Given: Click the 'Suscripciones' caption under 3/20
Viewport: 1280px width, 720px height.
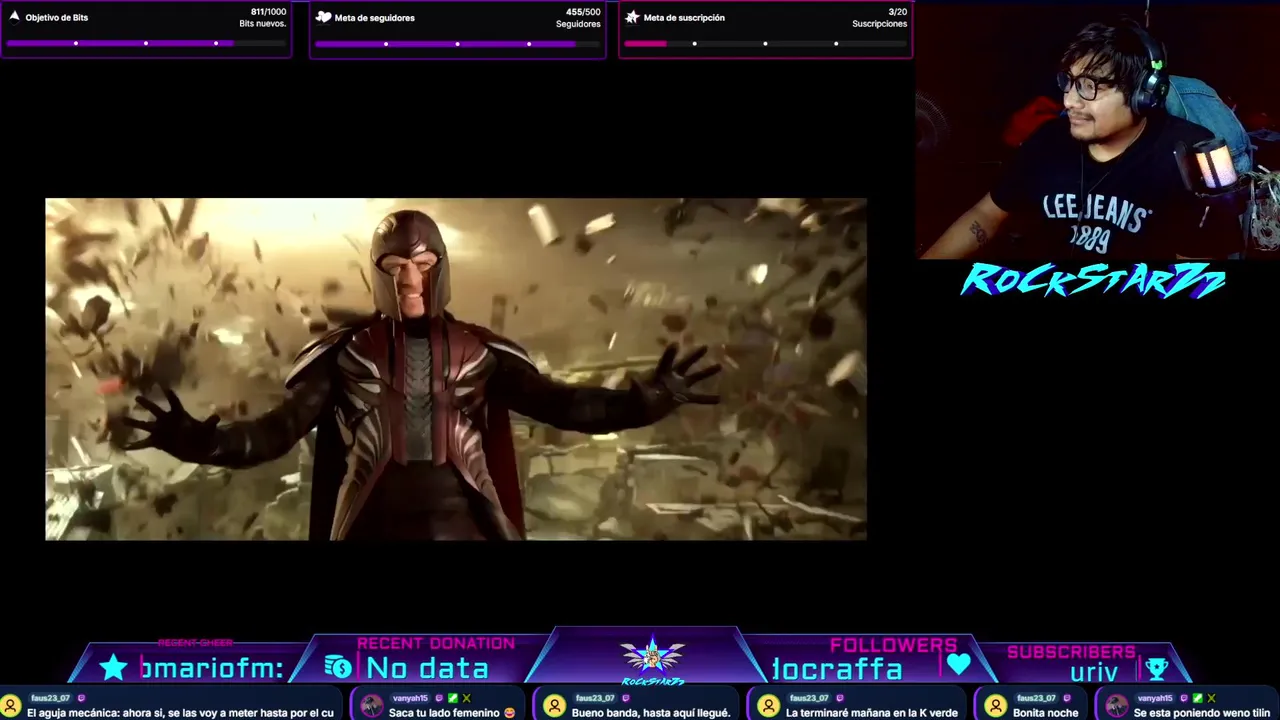Looking at the screenshot, I should pos(880,24).
